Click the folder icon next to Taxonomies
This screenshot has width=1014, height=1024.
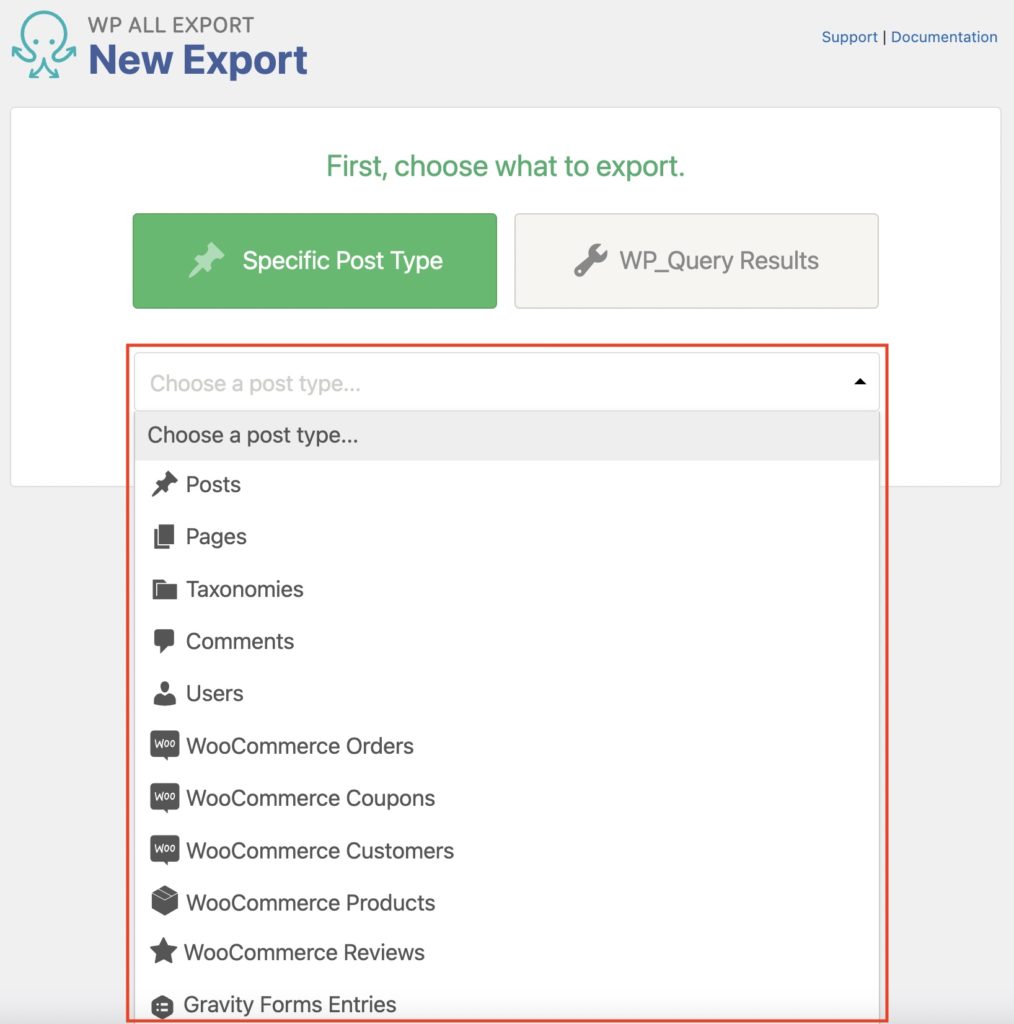coord(166,588)
